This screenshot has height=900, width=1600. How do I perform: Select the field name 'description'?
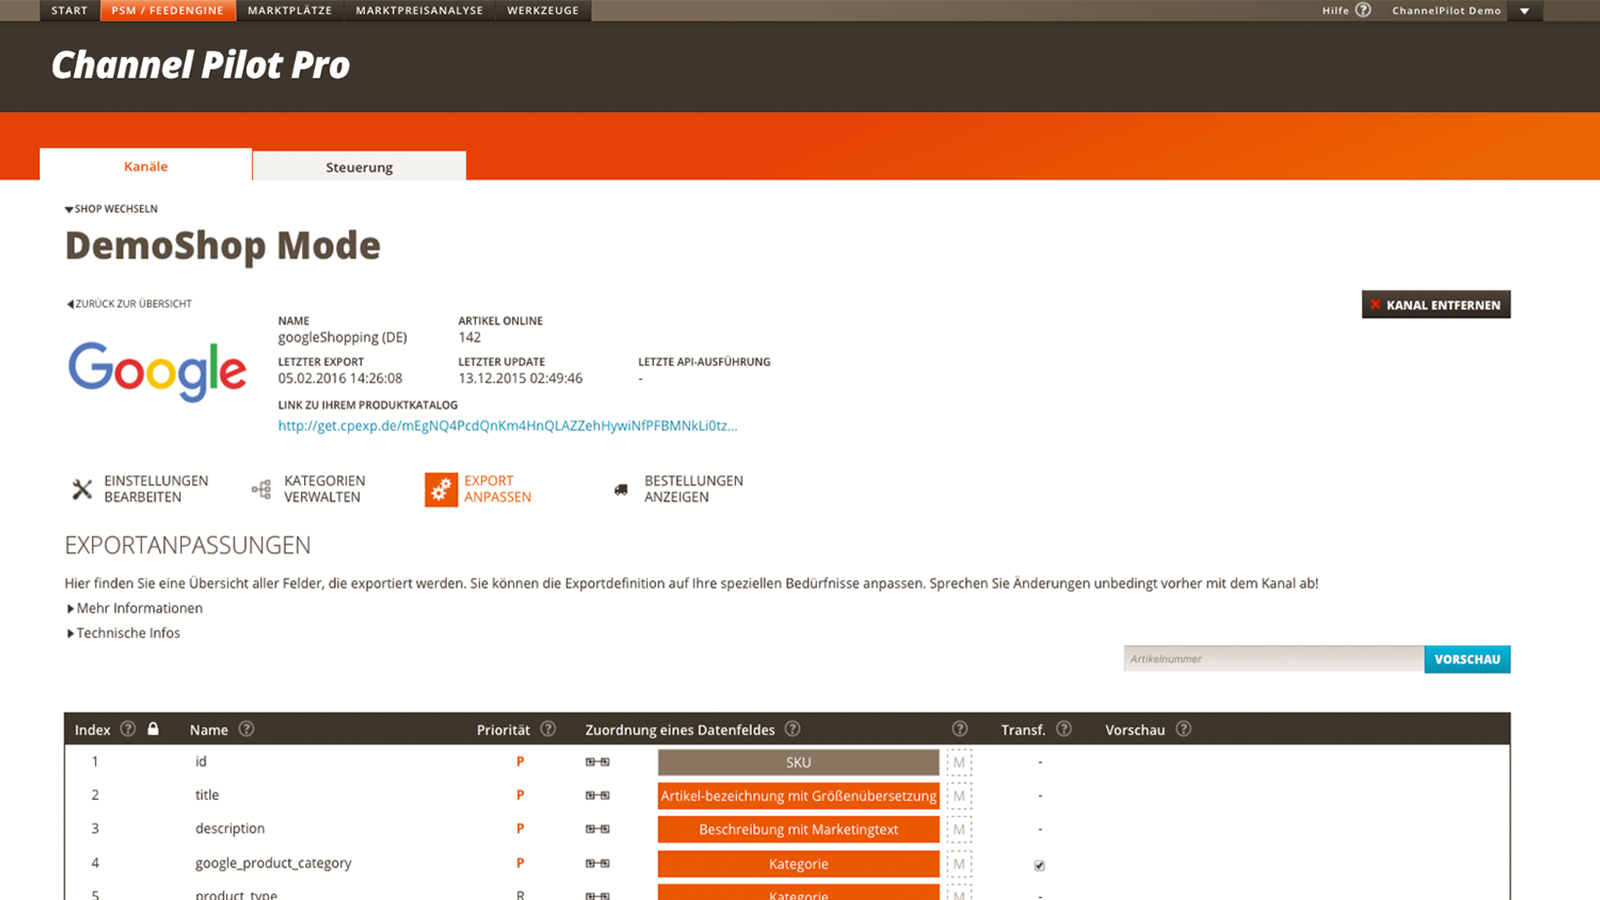point(230,829)
